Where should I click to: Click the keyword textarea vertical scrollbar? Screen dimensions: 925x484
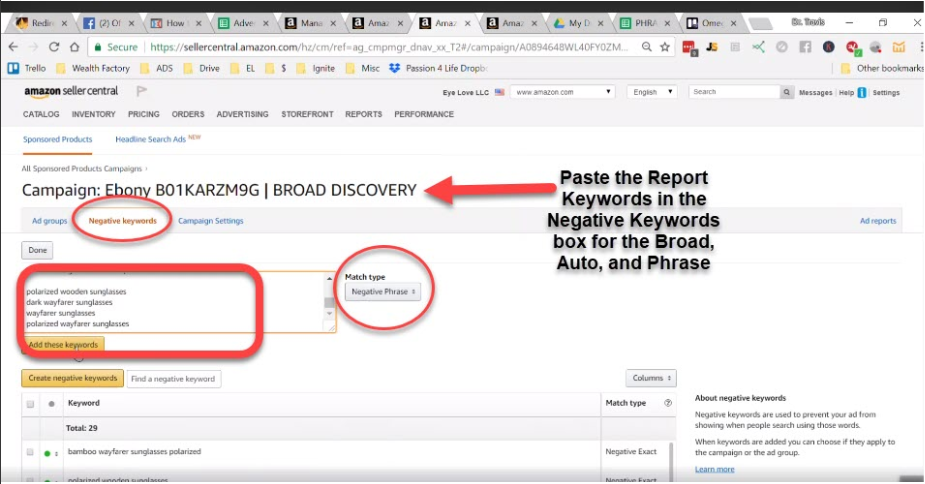pos(329,302)
